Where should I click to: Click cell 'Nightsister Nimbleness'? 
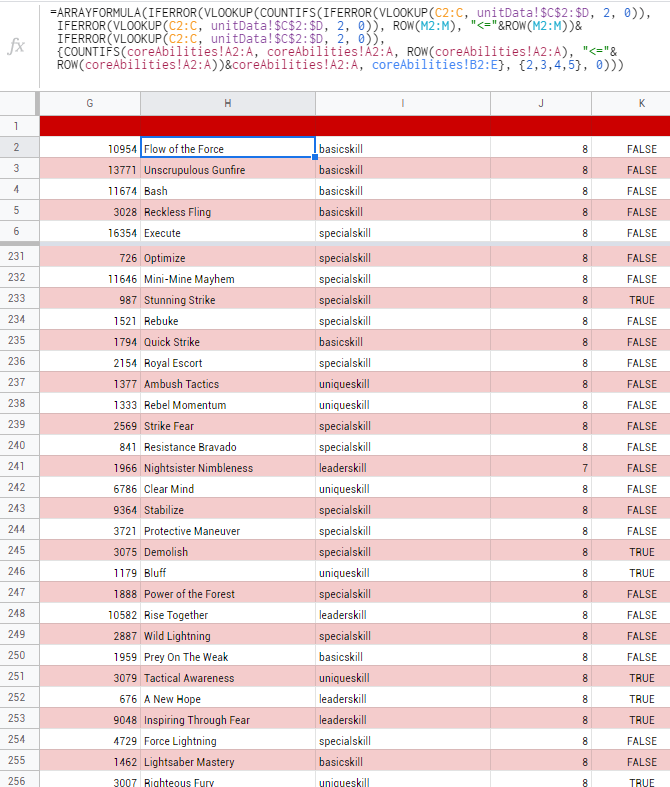[228, 468]
